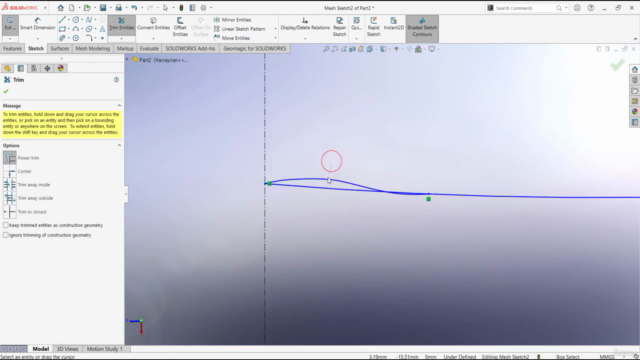The height and width of the screenshot is (360, 640).
Task: Switch to the Evaluate tab
Action: click(x=149, y=49)
